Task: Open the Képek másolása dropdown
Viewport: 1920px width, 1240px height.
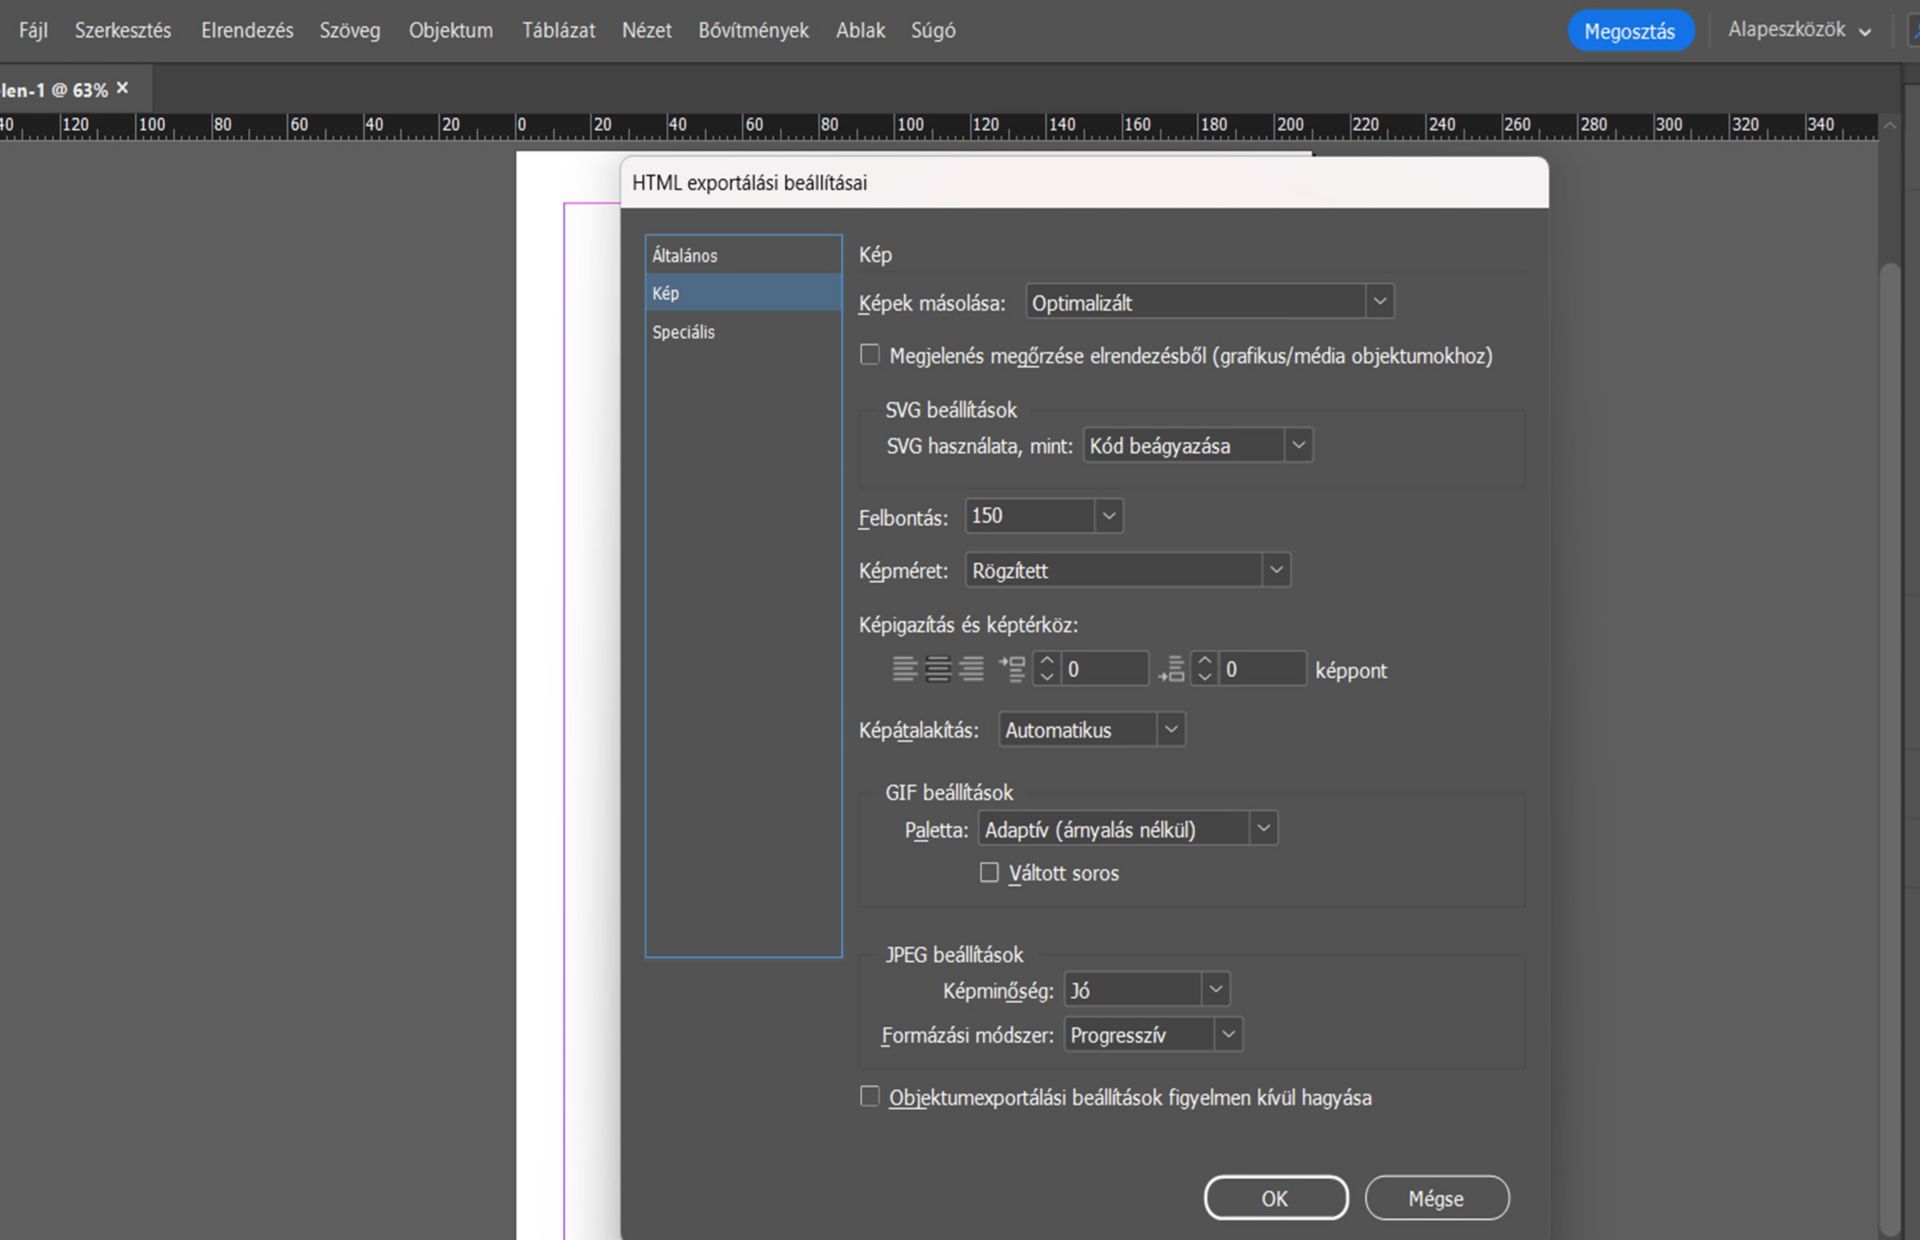Action: 1379,301
